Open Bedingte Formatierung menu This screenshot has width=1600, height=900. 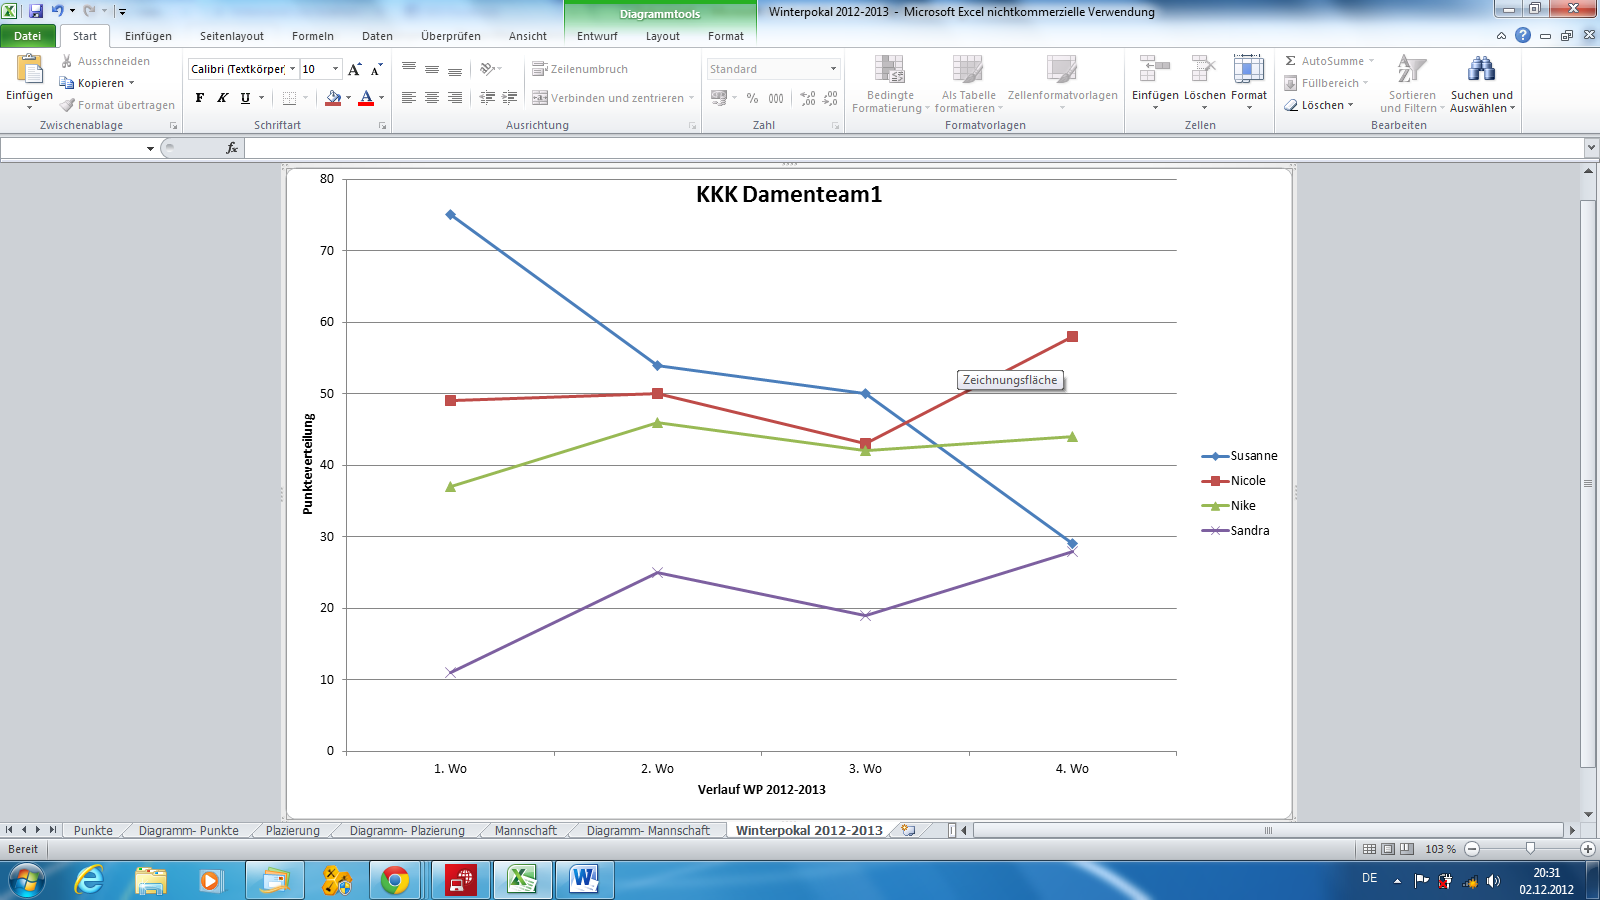(890, 84)
